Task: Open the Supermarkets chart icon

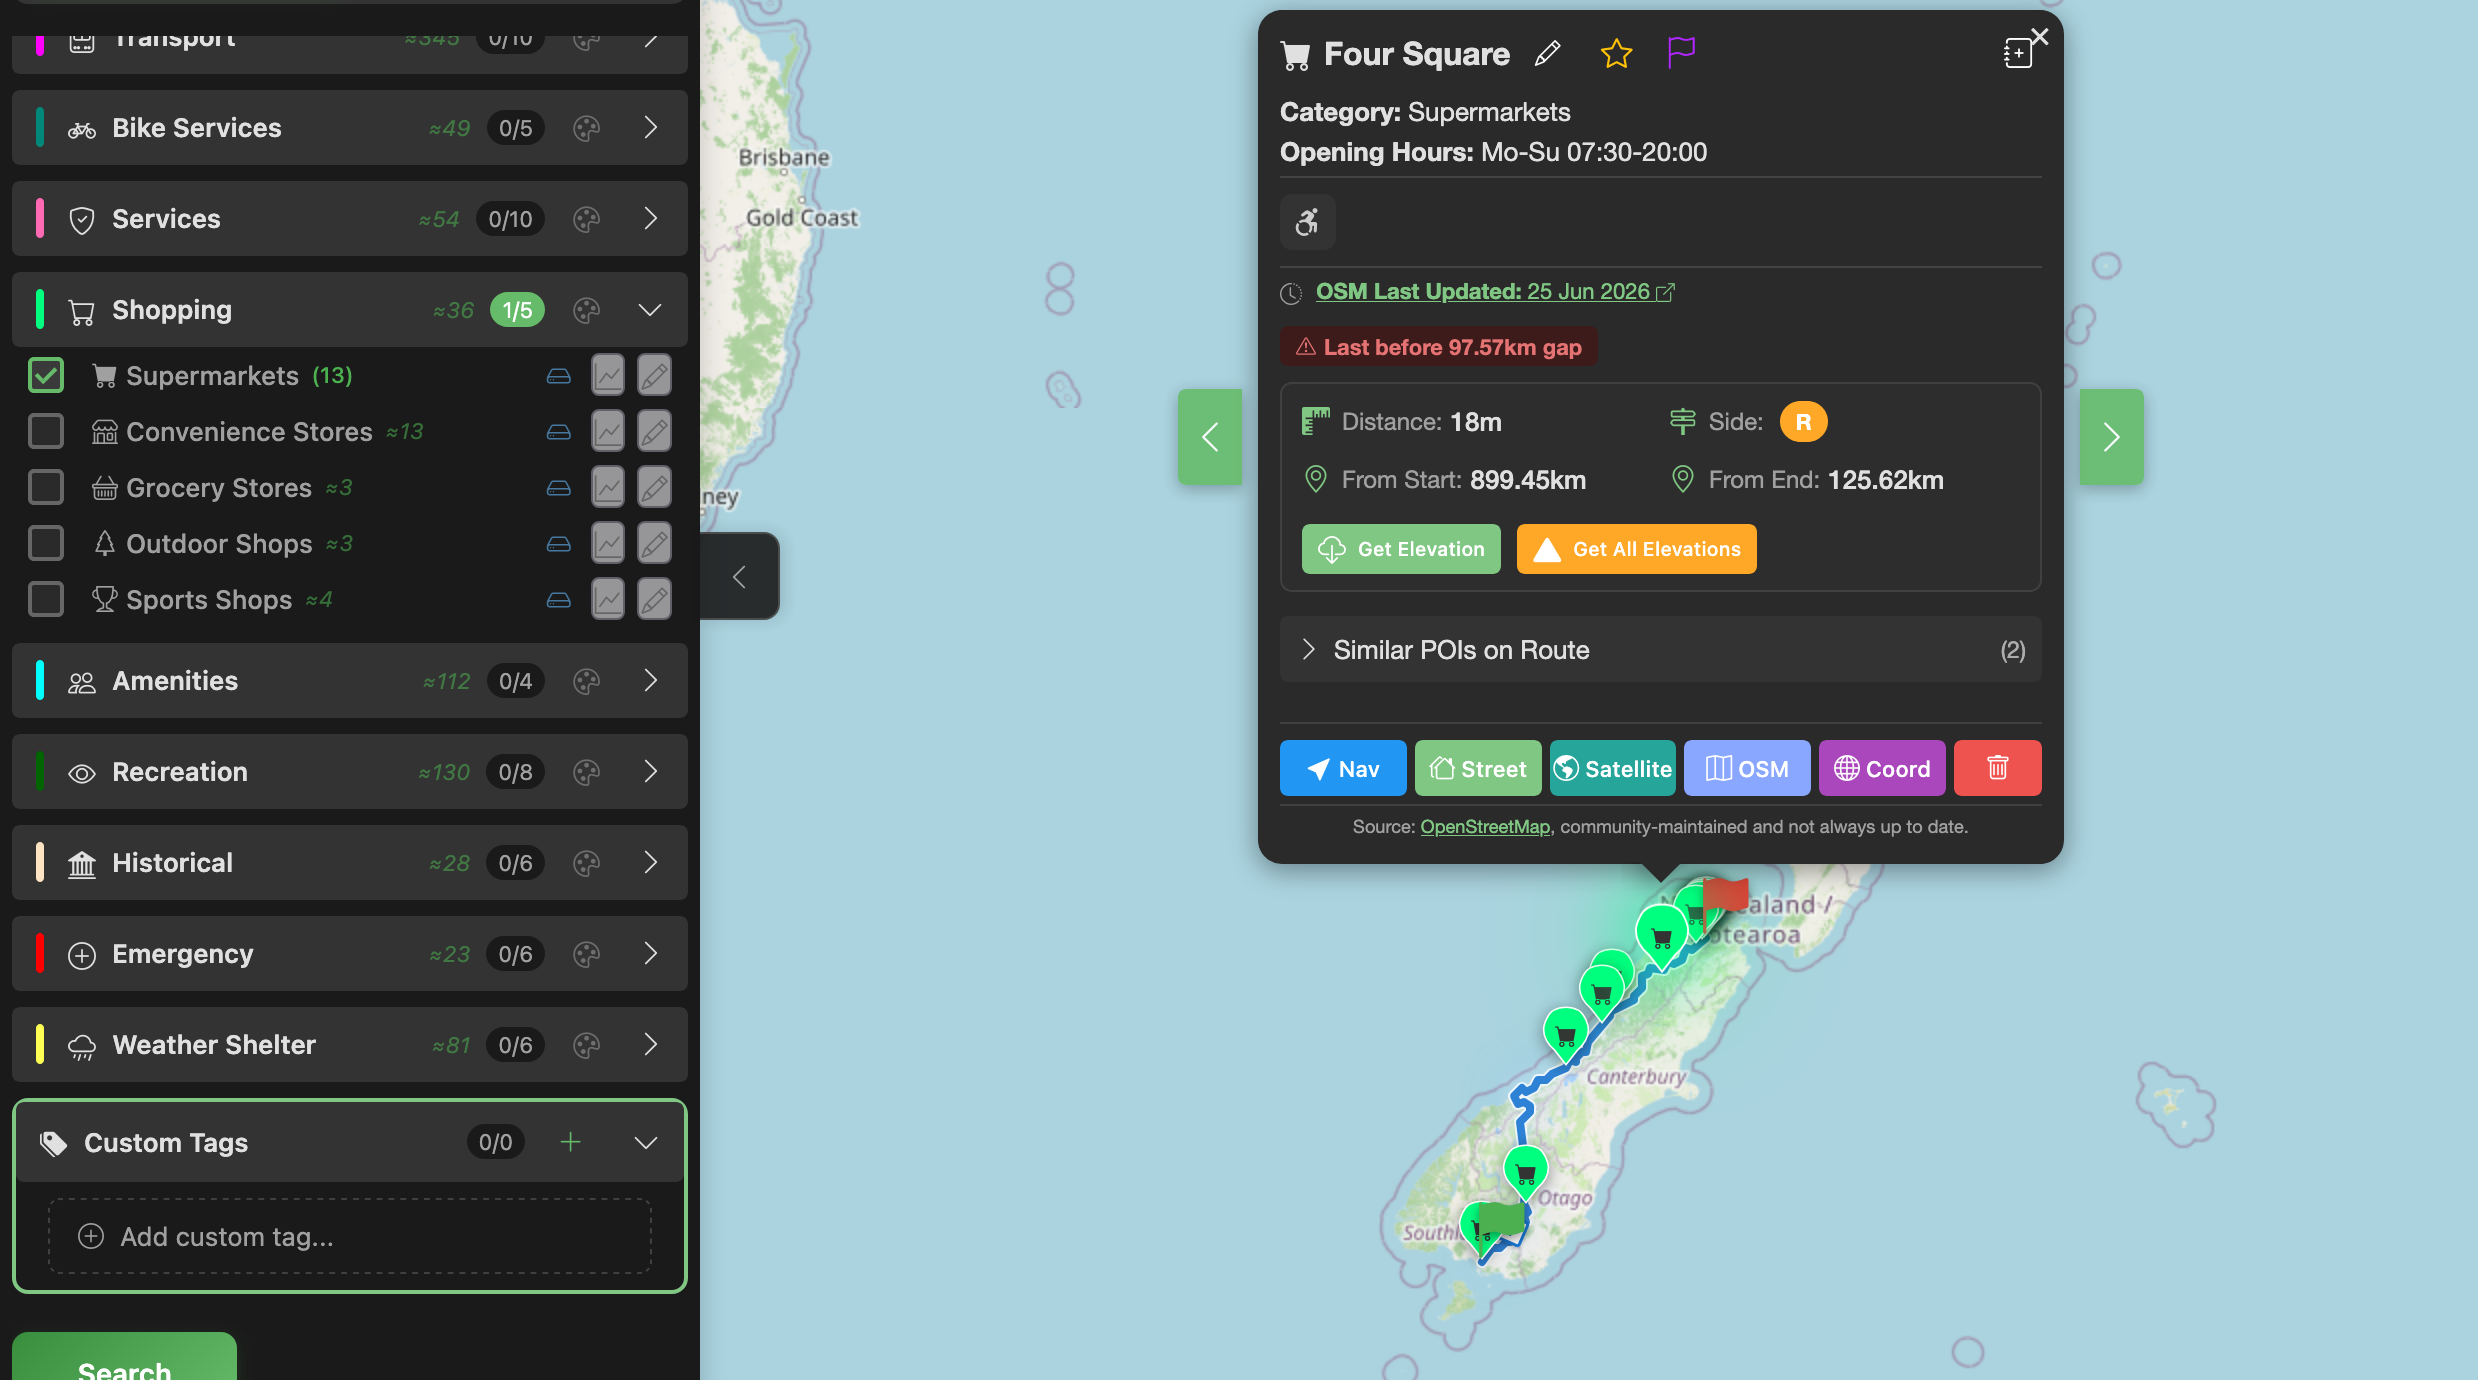Action: (608, 375)
